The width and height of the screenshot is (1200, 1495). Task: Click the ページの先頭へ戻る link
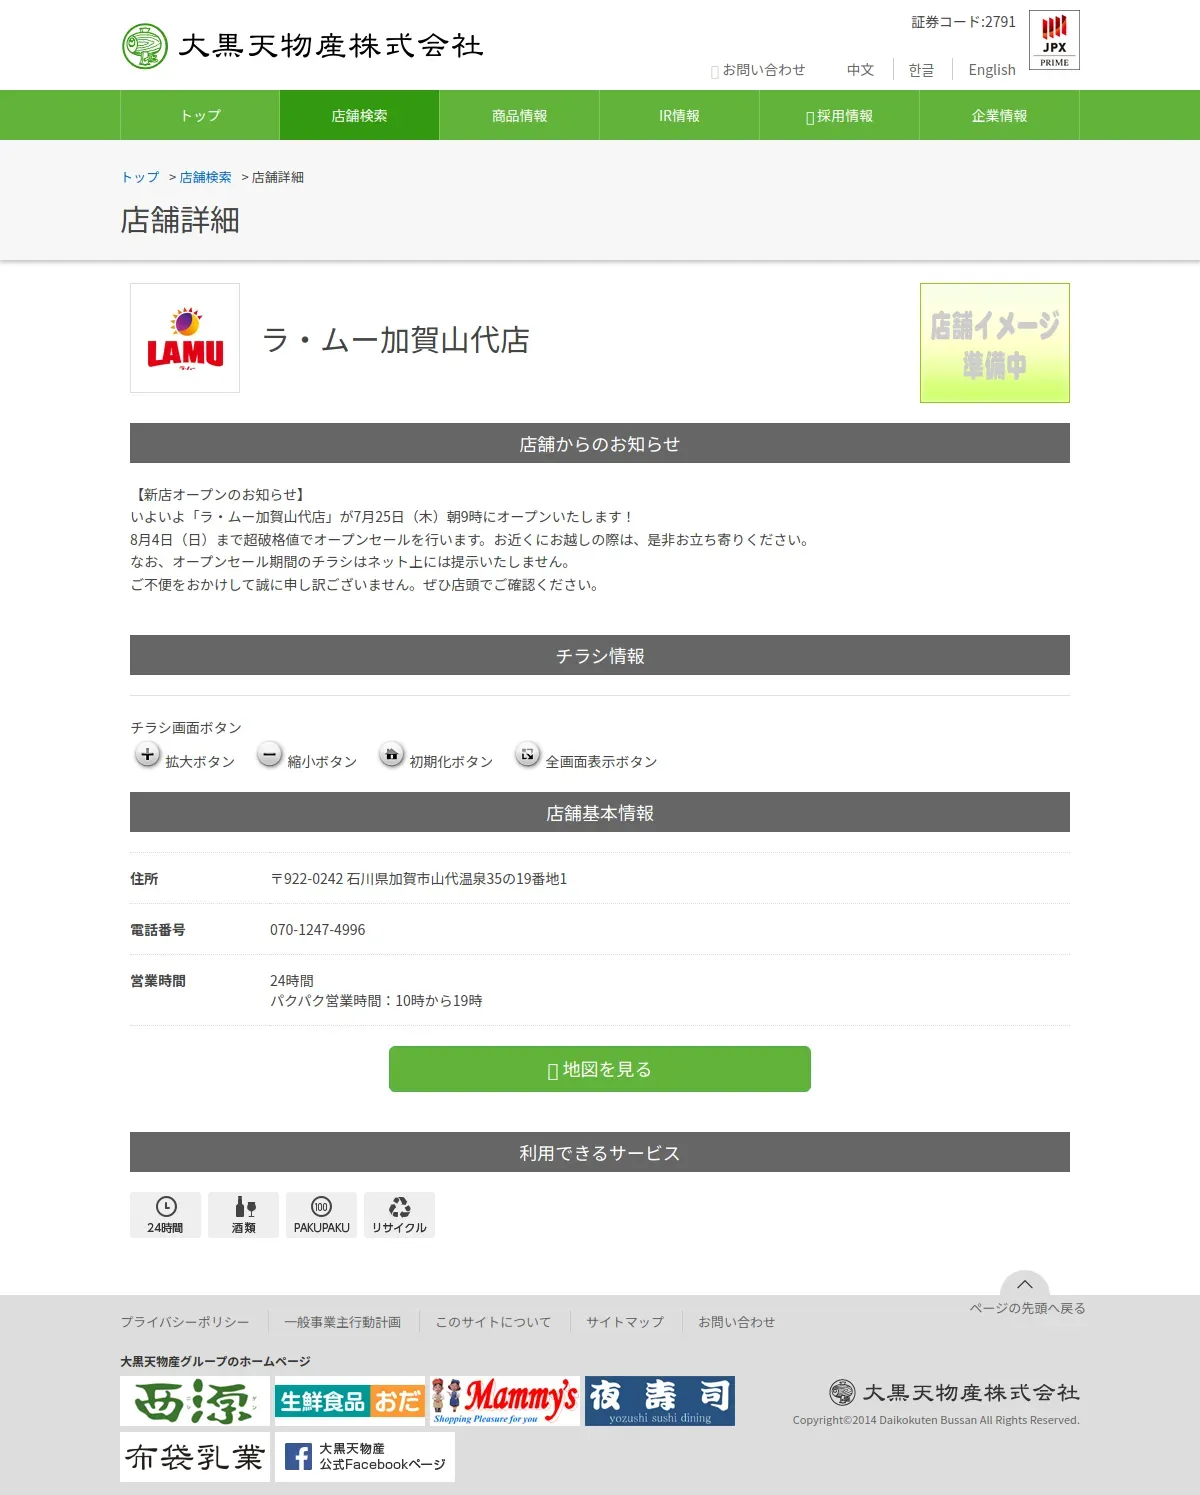pos(1027,1308)
